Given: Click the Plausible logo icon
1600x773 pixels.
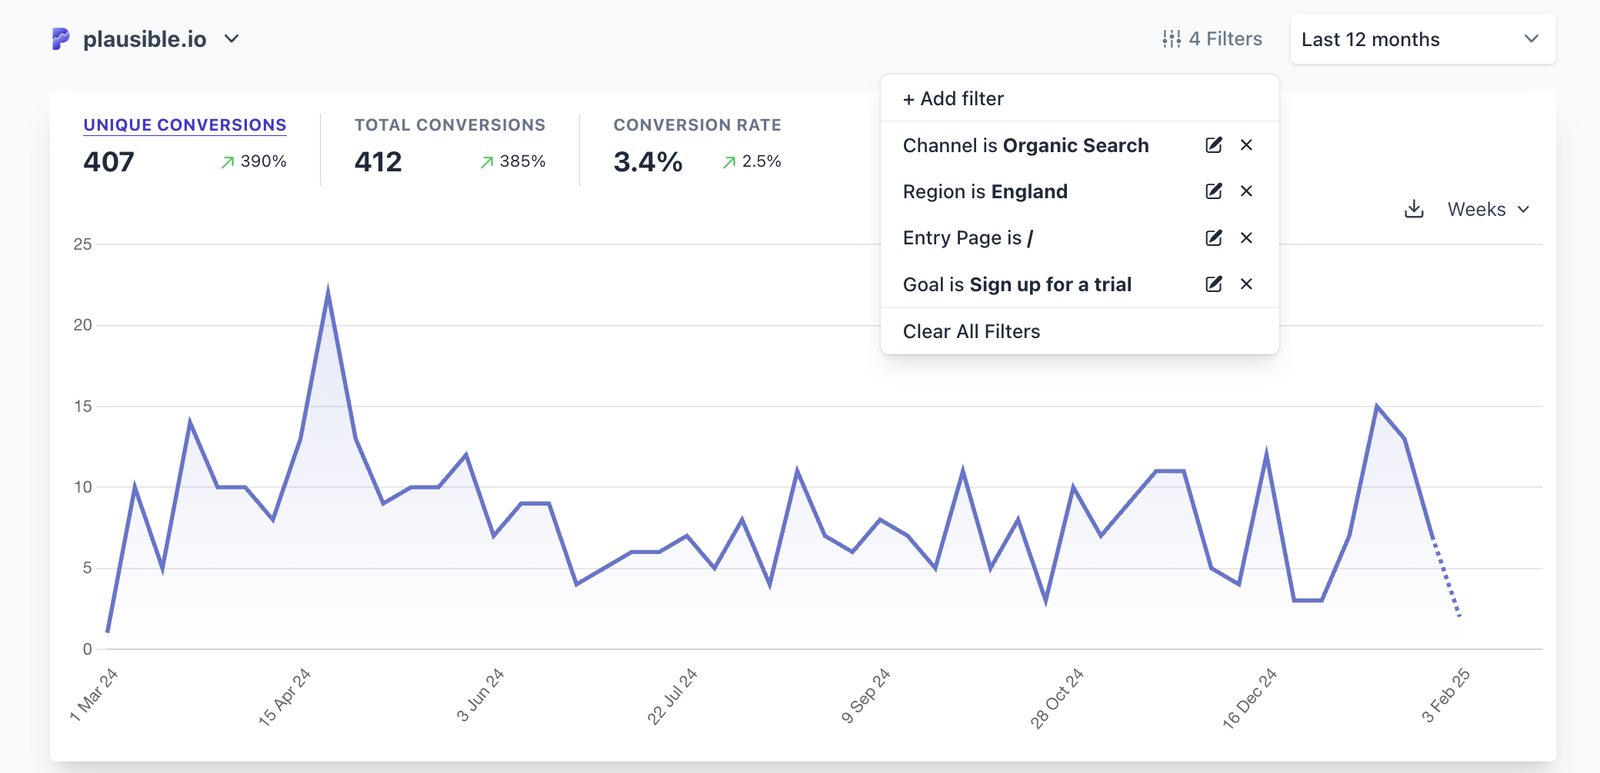Looking at the screenshot, I should tap(61, 39).
